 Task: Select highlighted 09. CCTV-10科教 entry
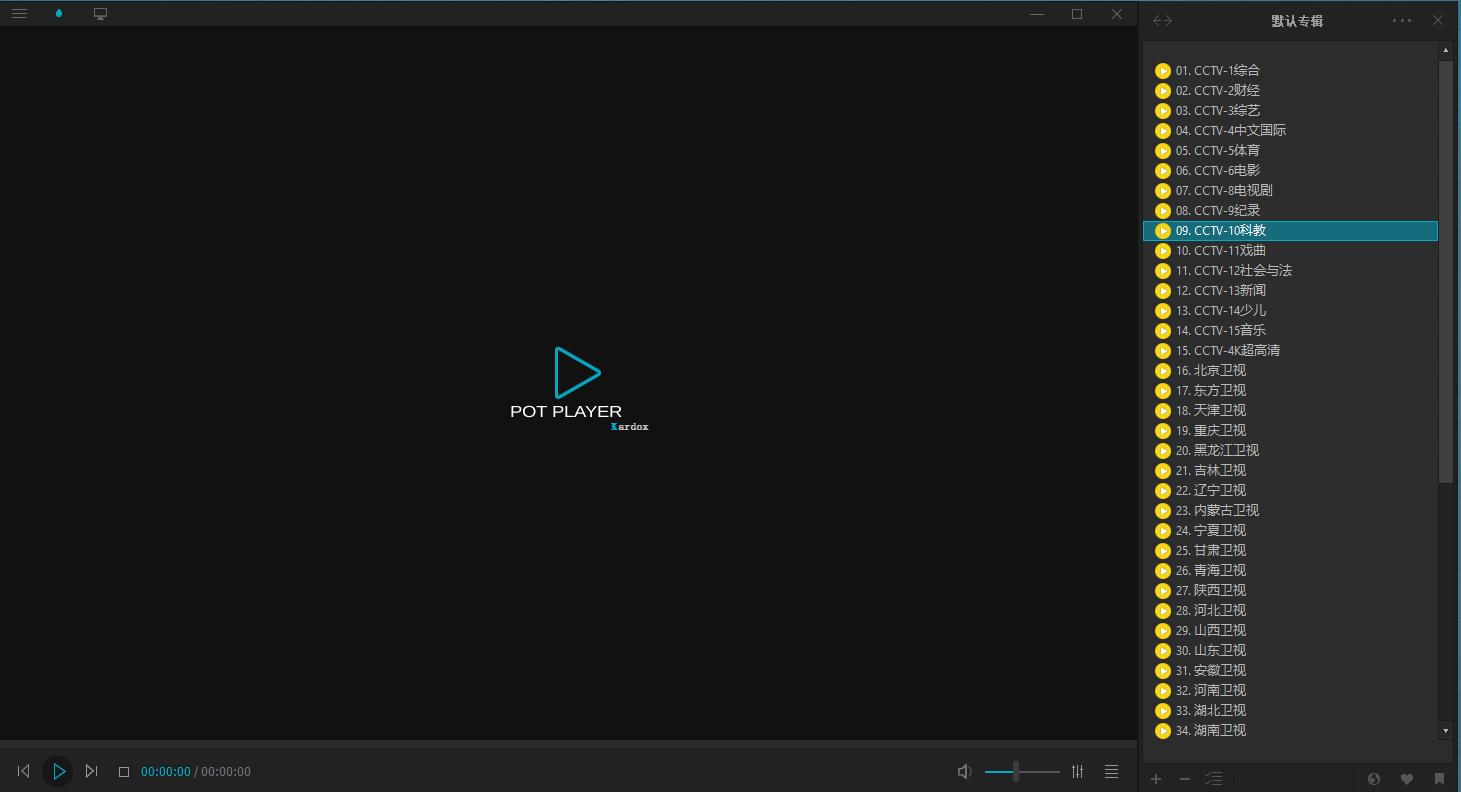(x=1290, y=230)
